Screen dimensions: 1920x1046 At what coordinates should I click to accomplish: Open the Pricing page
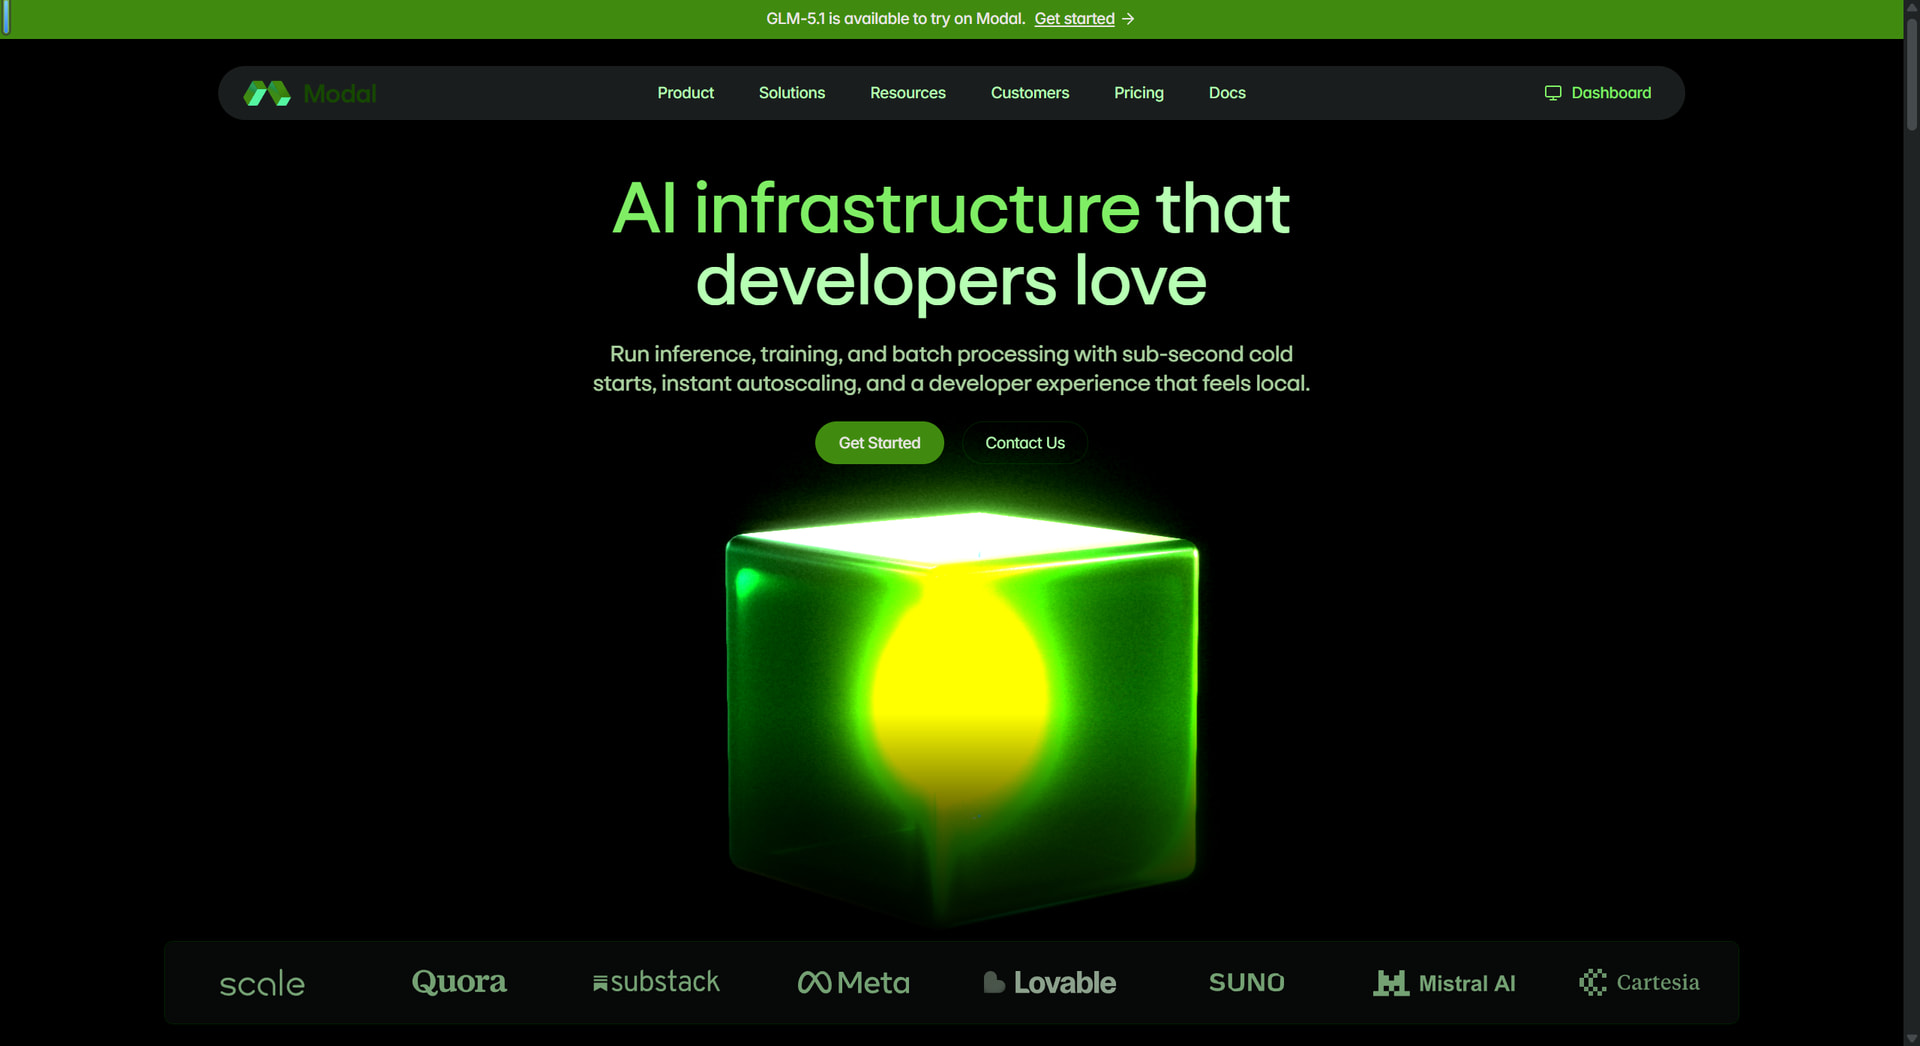tap(1139, 93)
